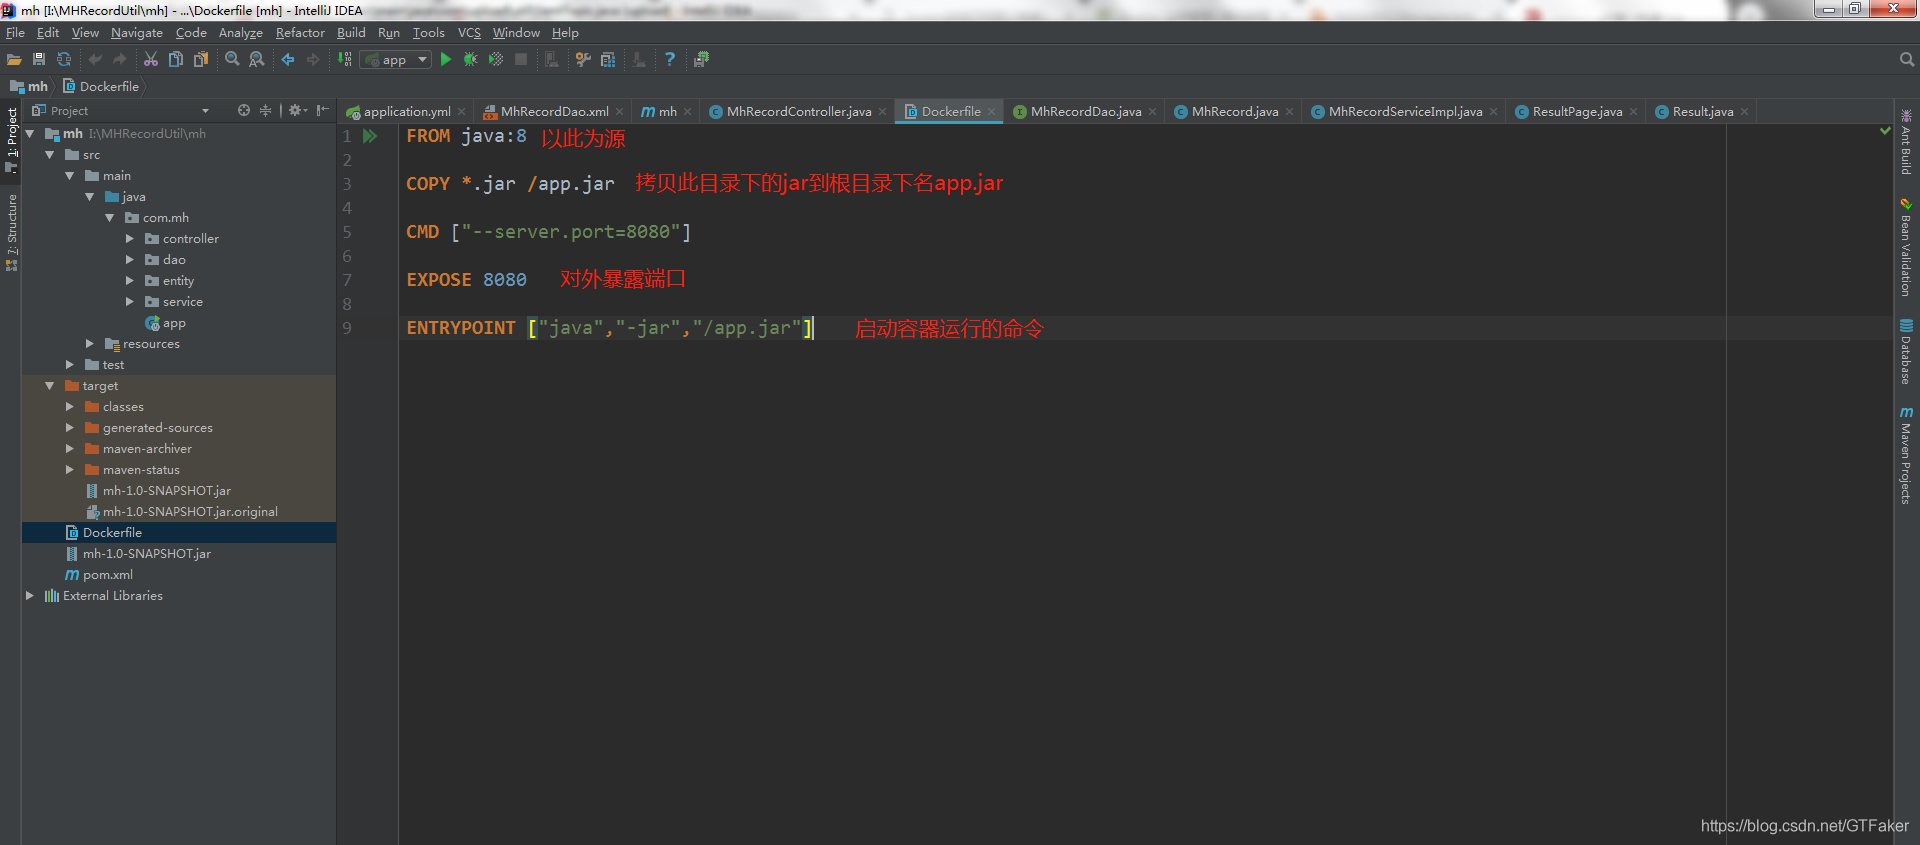Hide the Project panel with hide icon
1920x845 pixels.
[322, 110]
